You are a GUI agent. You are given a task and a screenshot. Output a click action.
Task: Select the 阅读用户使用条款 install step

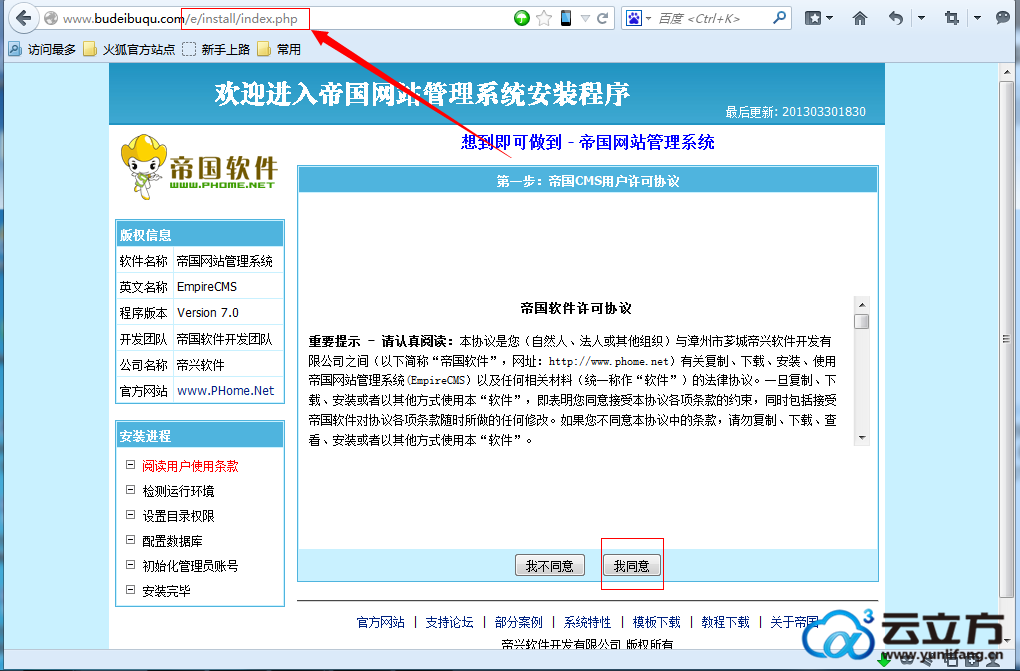coord(190,466)
